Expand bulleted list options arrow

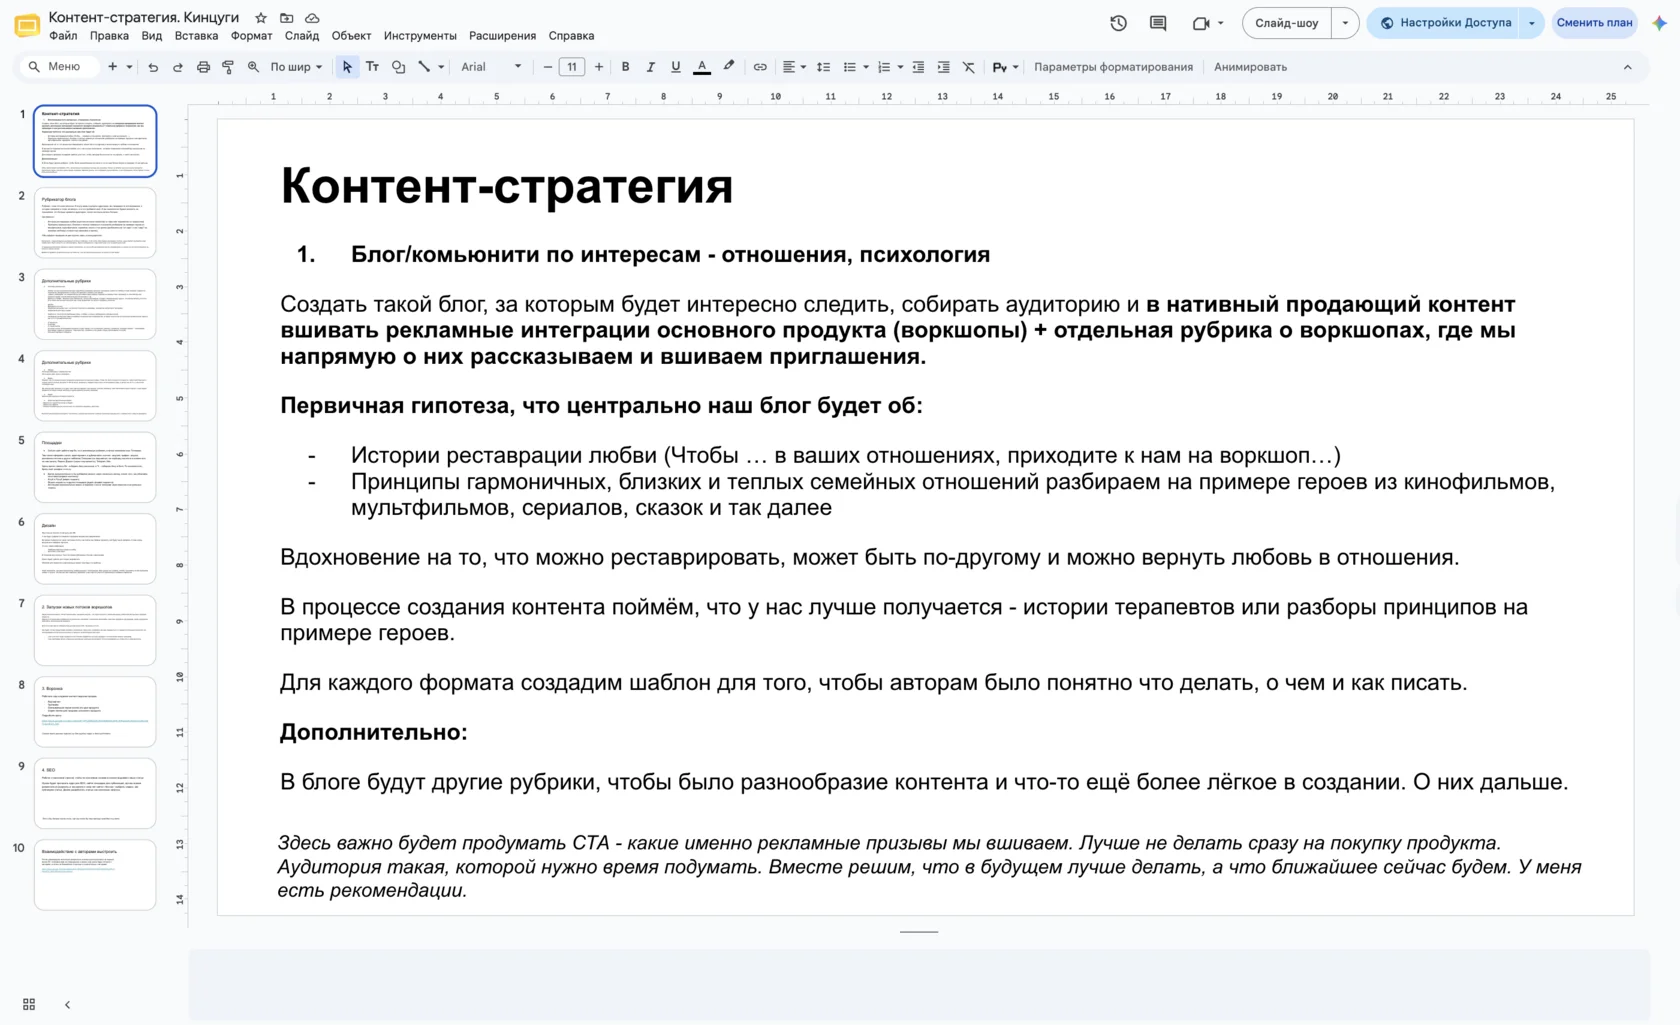865,67
